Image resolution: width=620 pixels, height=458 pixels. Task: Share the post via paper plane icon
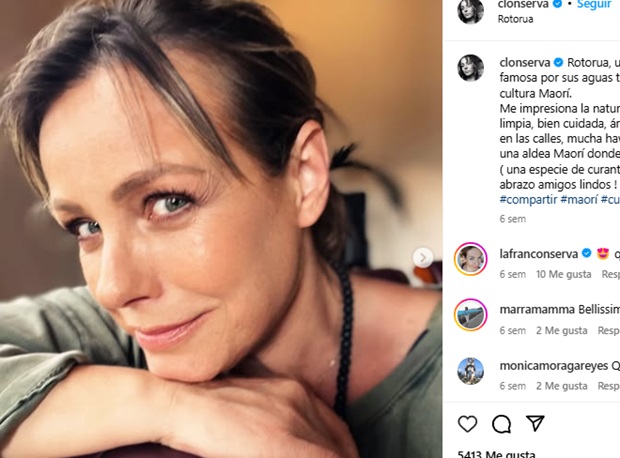[535, 424]
